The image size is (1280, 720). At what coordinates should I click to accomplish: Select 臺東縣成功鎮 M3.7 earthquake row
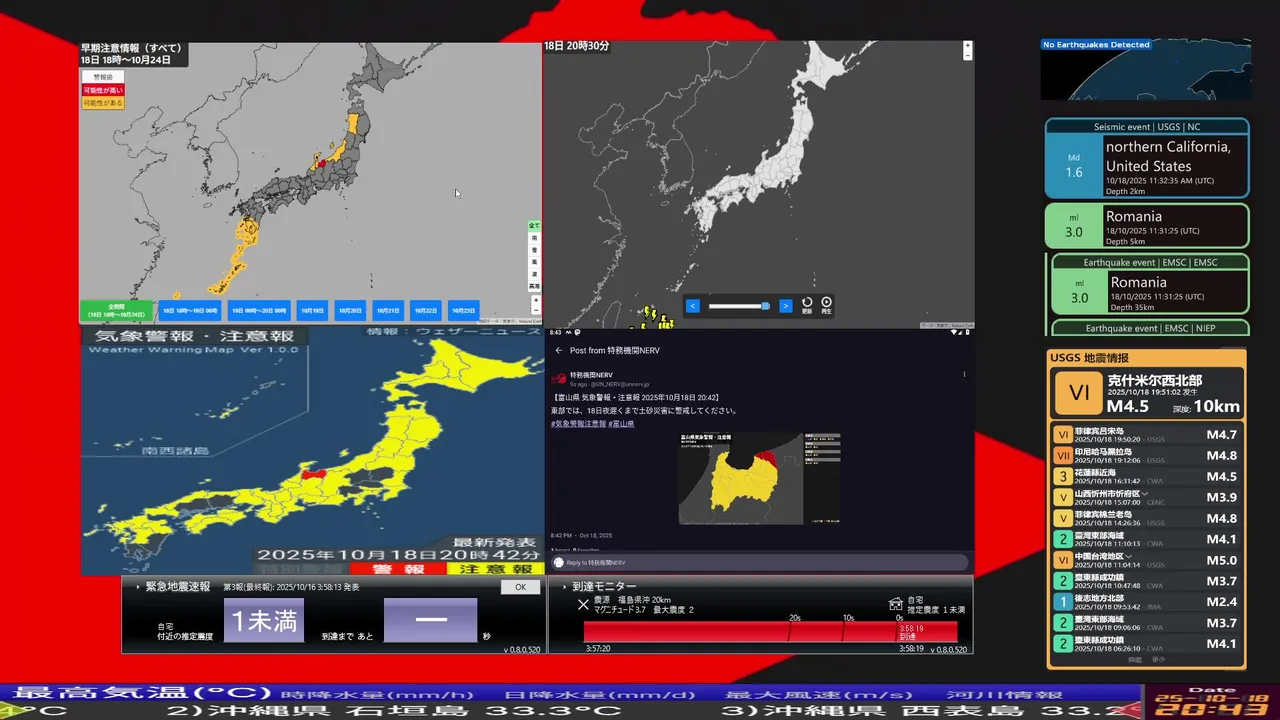[x=1148, y=581]
